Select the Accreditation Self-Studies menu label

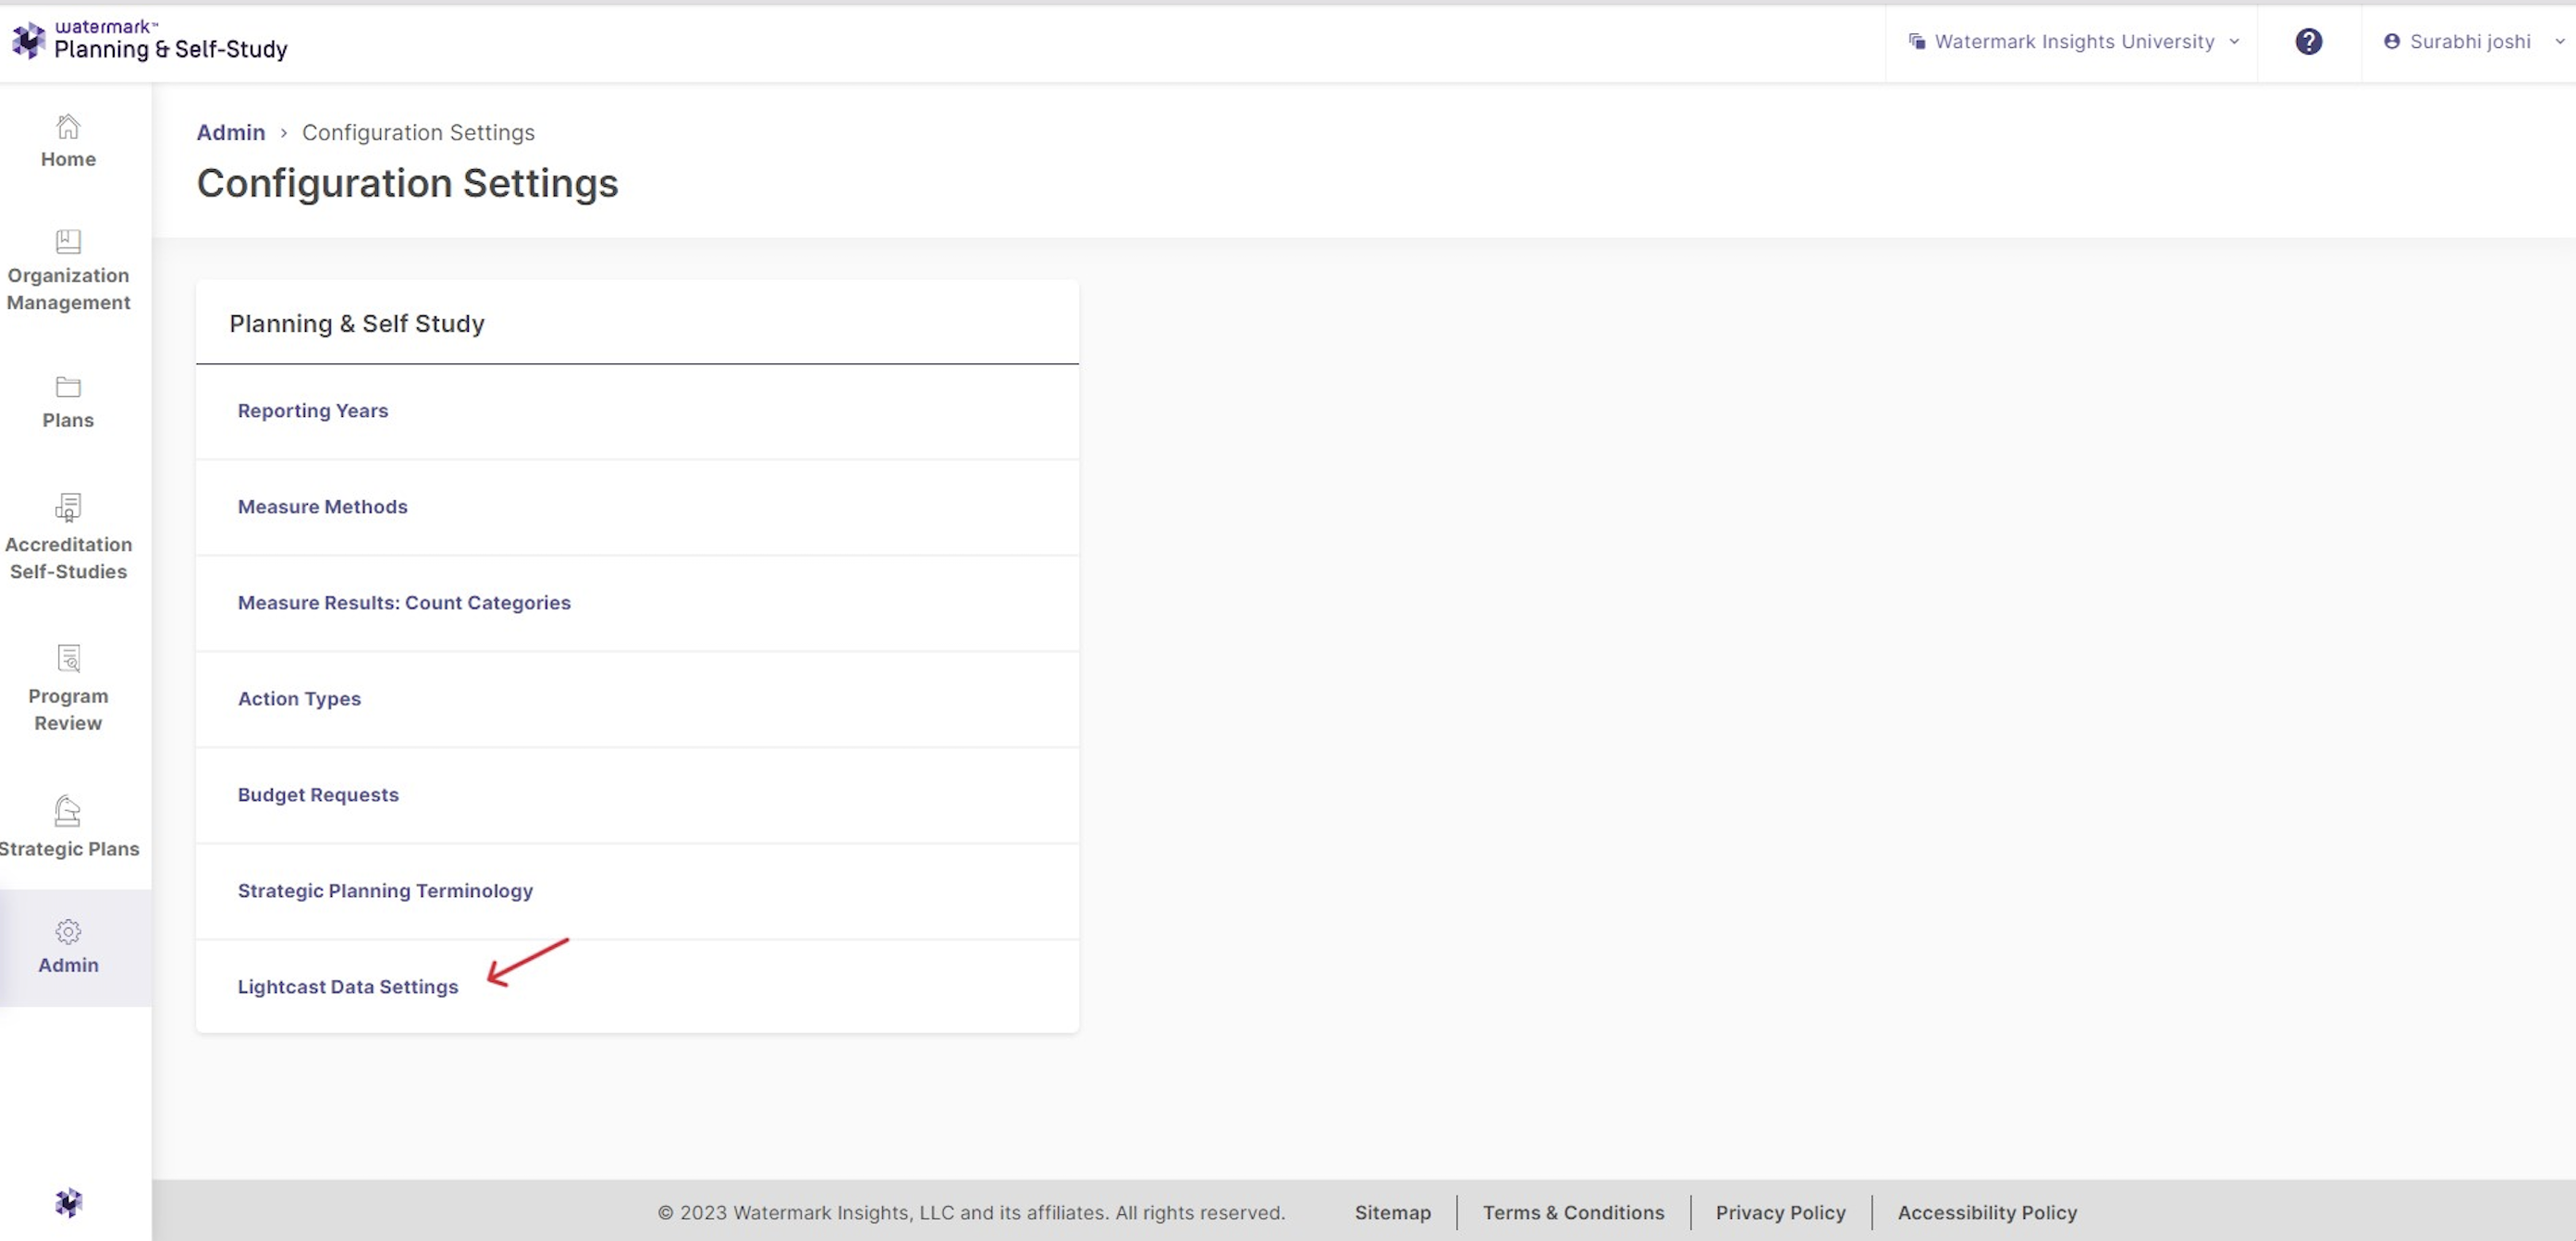tap(68, 558)
